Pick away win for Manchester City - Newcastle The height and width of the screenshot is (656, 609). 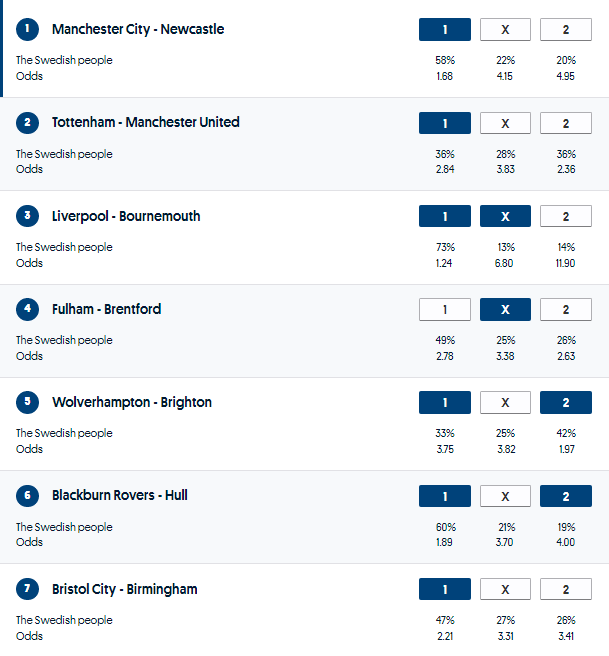pos(565,30)
